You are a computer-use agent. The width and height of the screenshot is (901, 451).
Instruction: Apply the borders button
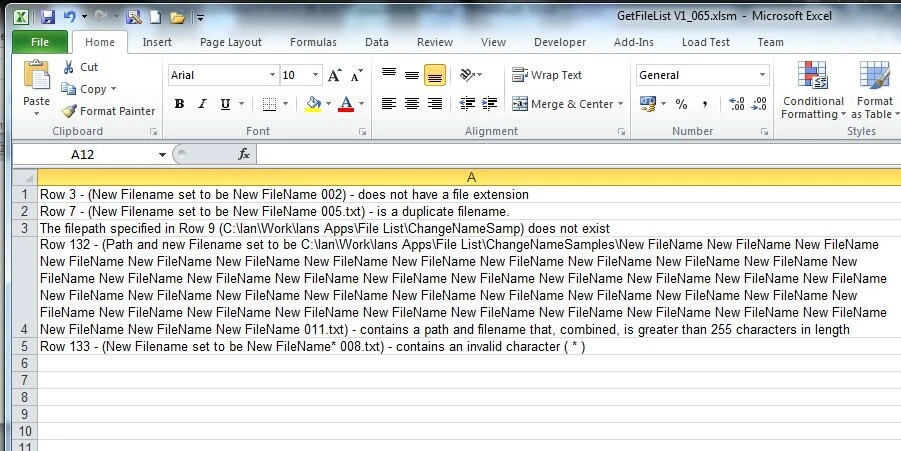(269, 104)
